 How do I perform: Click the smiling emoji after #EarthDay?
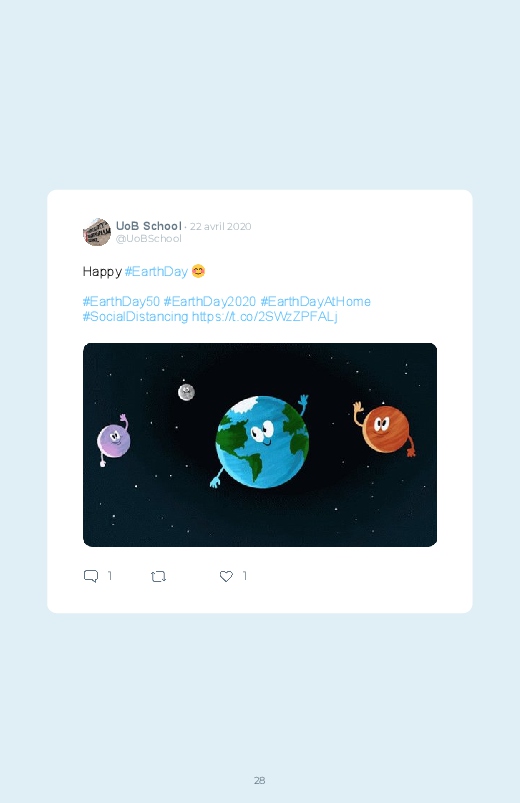click(x=198, y=271)
